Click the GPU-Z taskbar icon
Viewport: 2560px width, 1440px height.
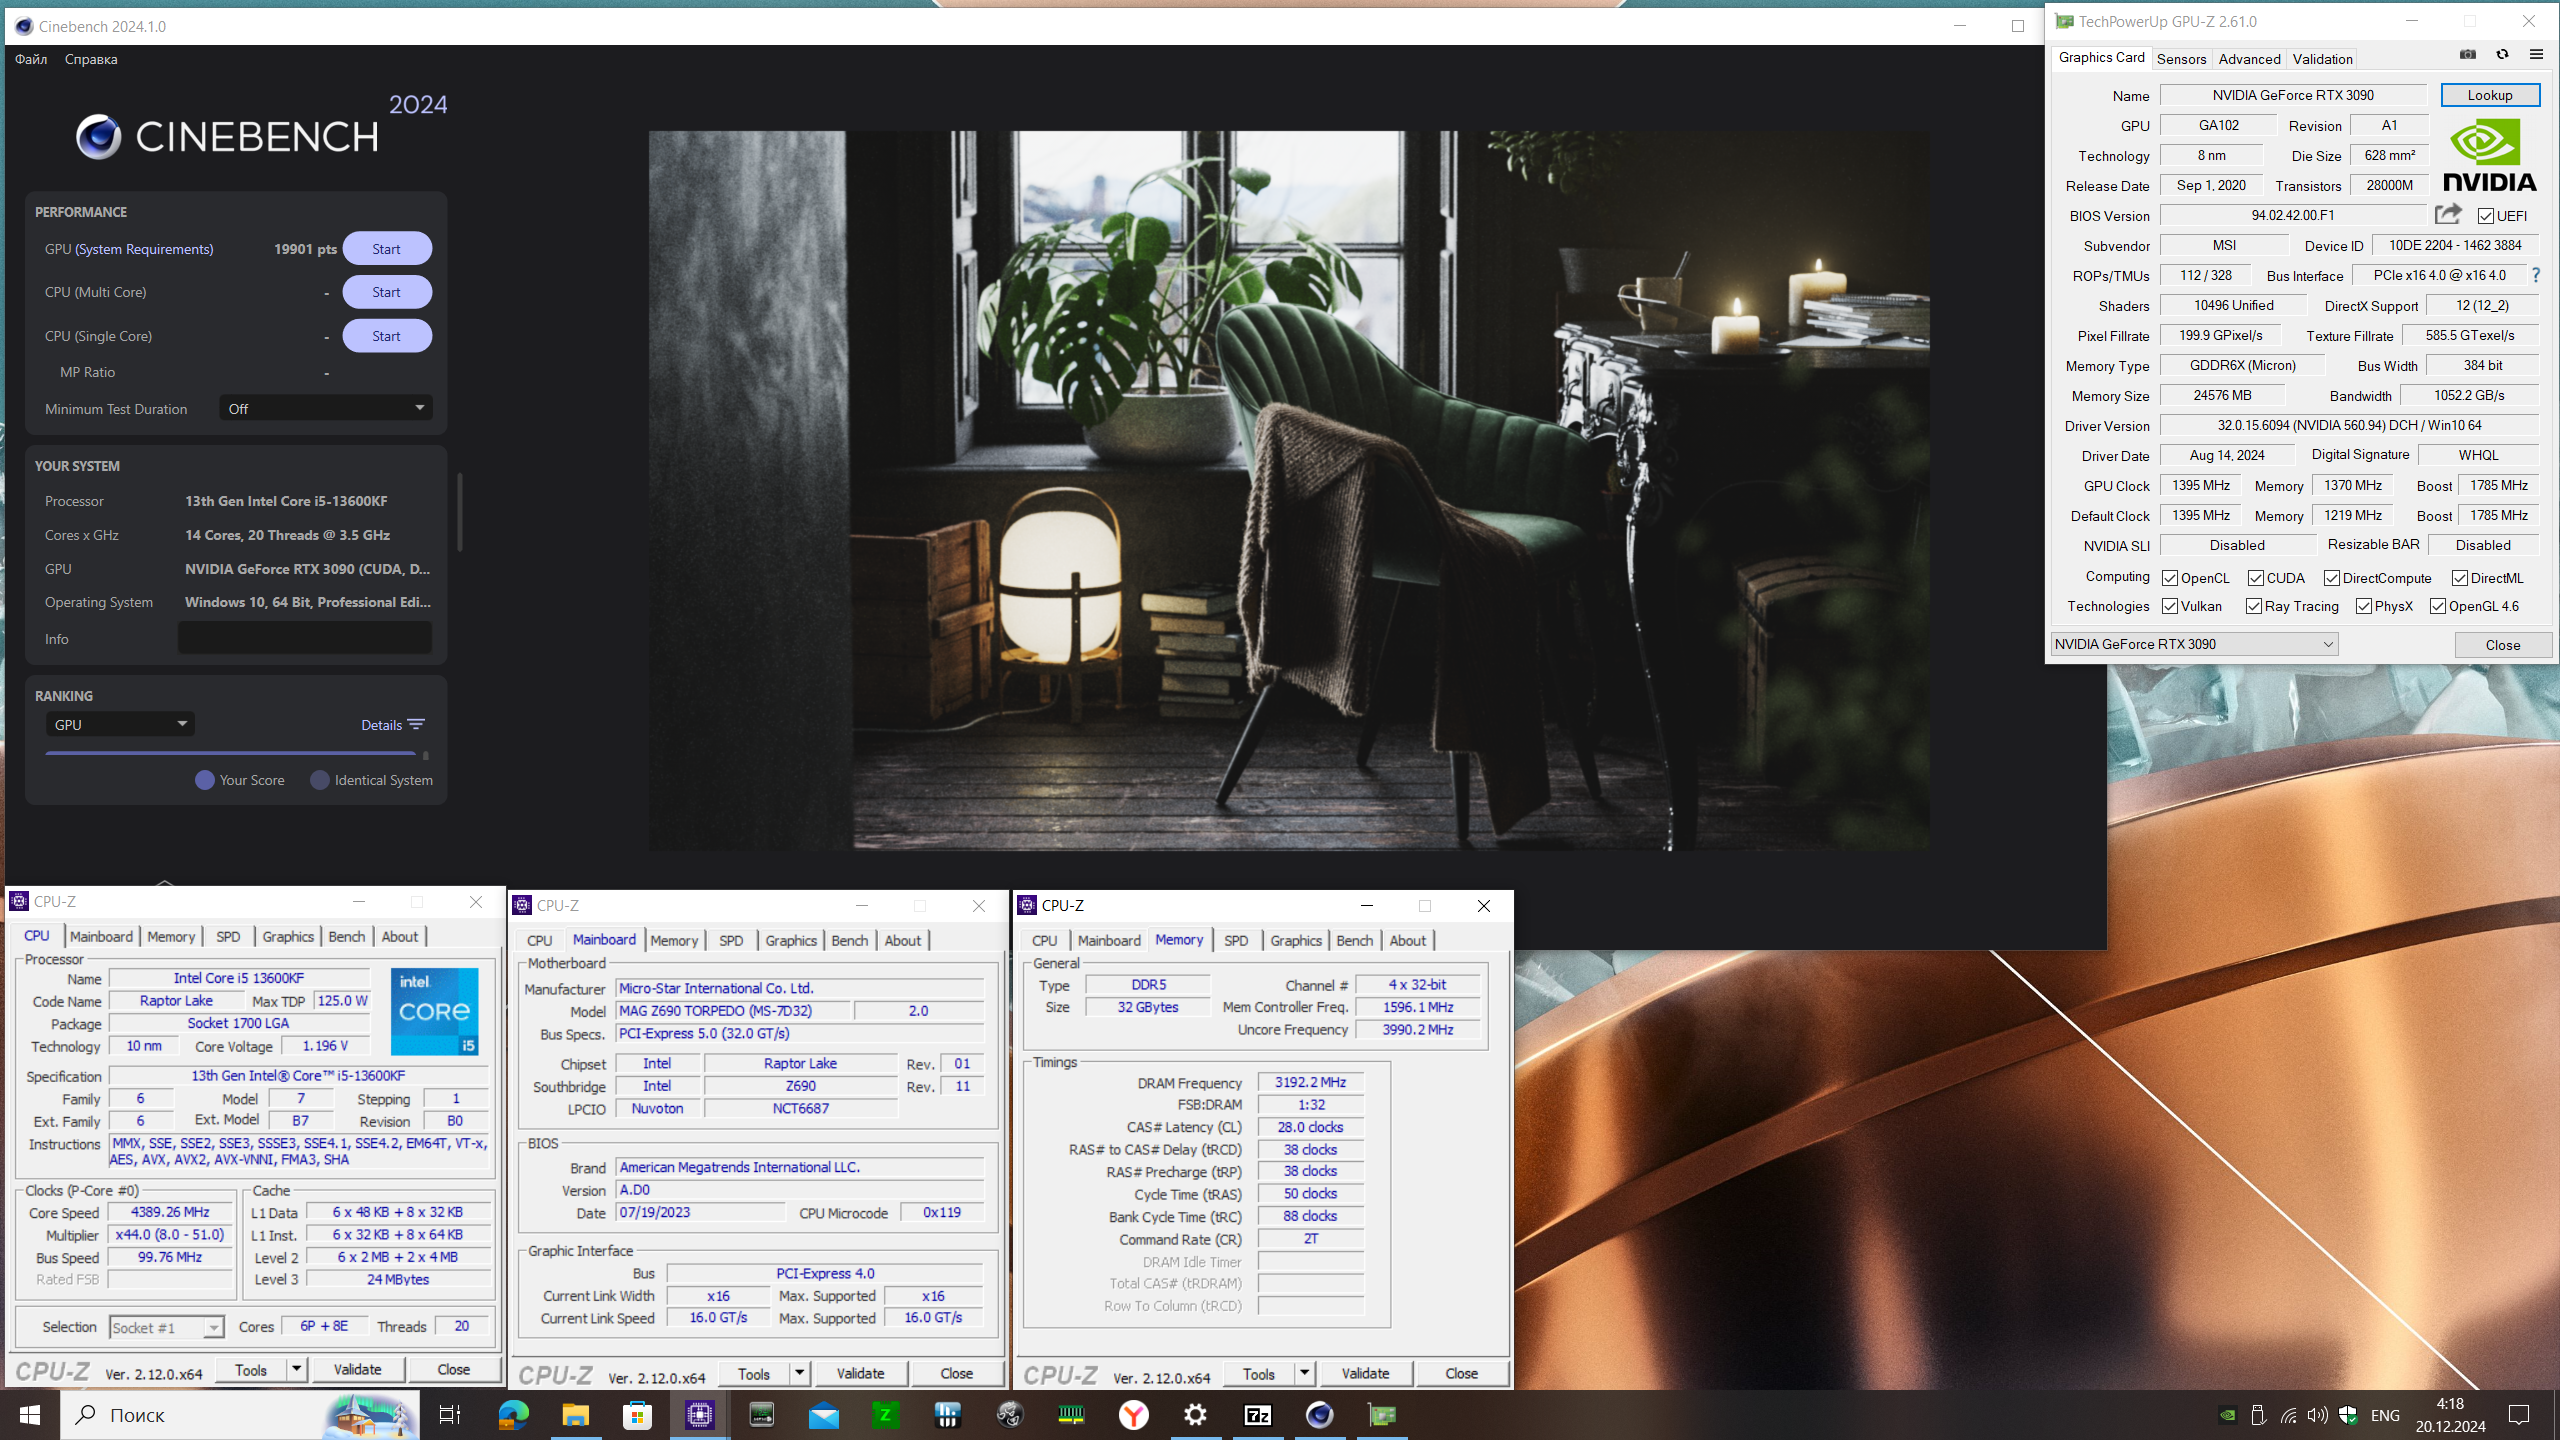click(x=1381, y=1415)
